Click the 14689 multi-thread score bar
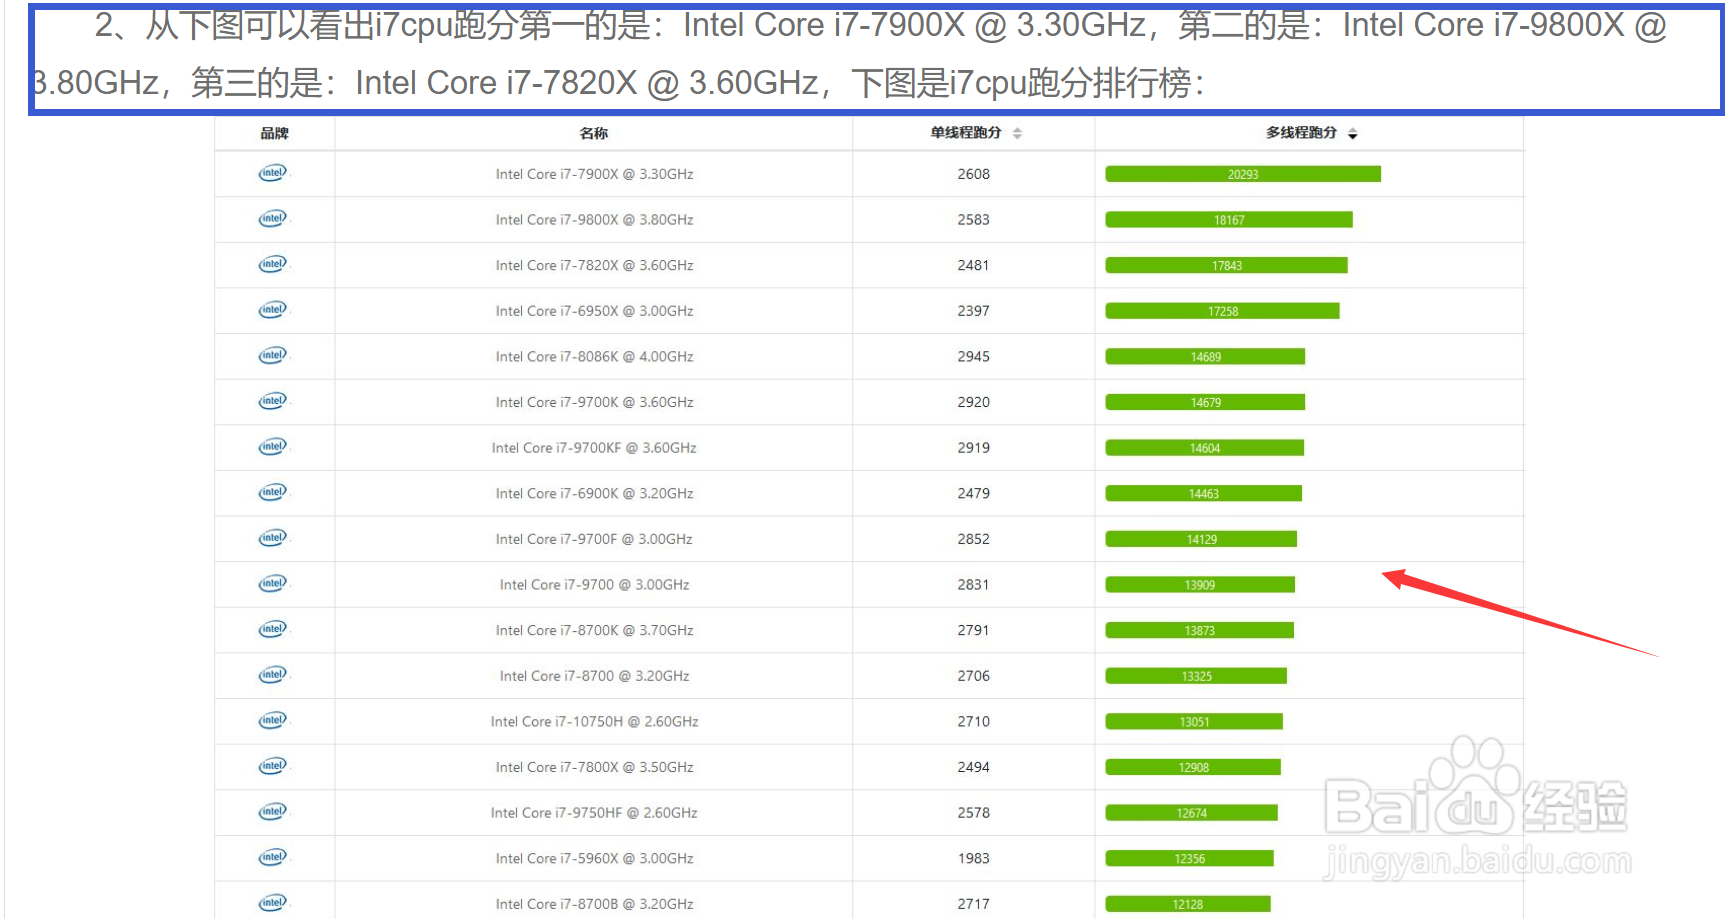This screenshot has height=919, width=1725. [1205, 357]
